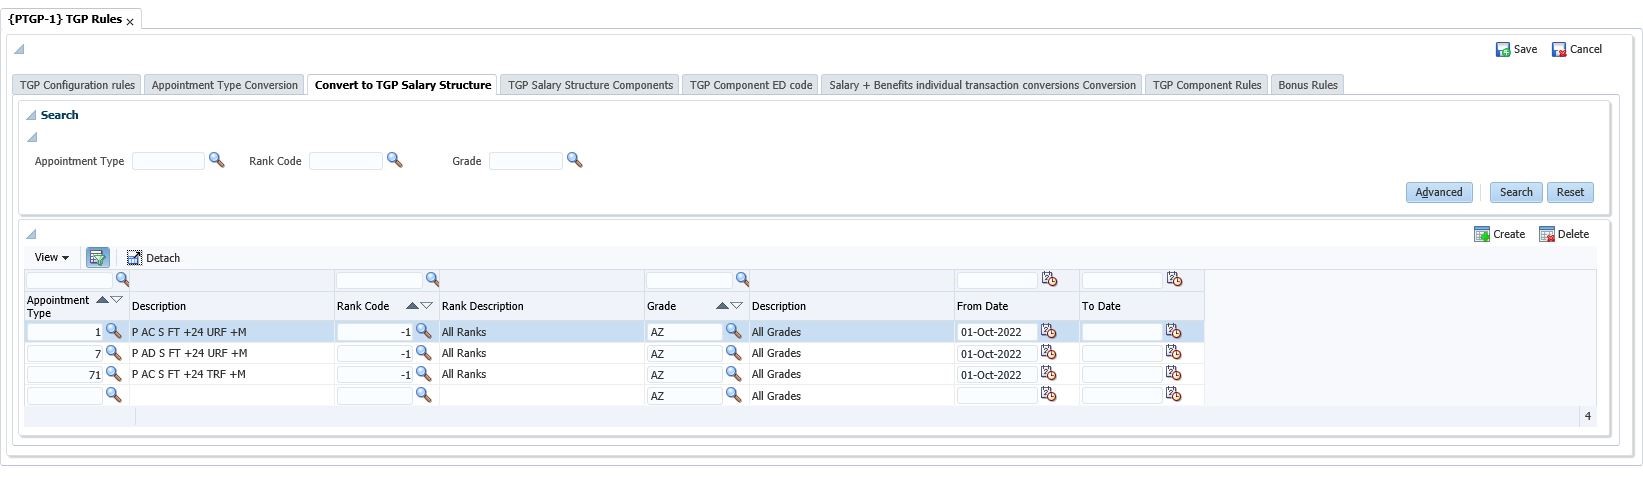The width and height of the screenshot is (1643, 481).
Task: Select the P AD S FT +24 URF +M description cell
Action: (231, 353)
